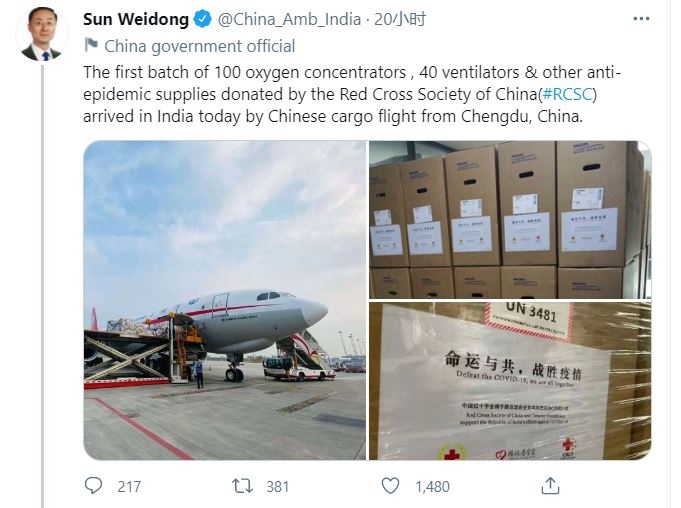Screen dimensions: 681x508
Task: Open the #RCSC hashtag
Action: [567, 94]
